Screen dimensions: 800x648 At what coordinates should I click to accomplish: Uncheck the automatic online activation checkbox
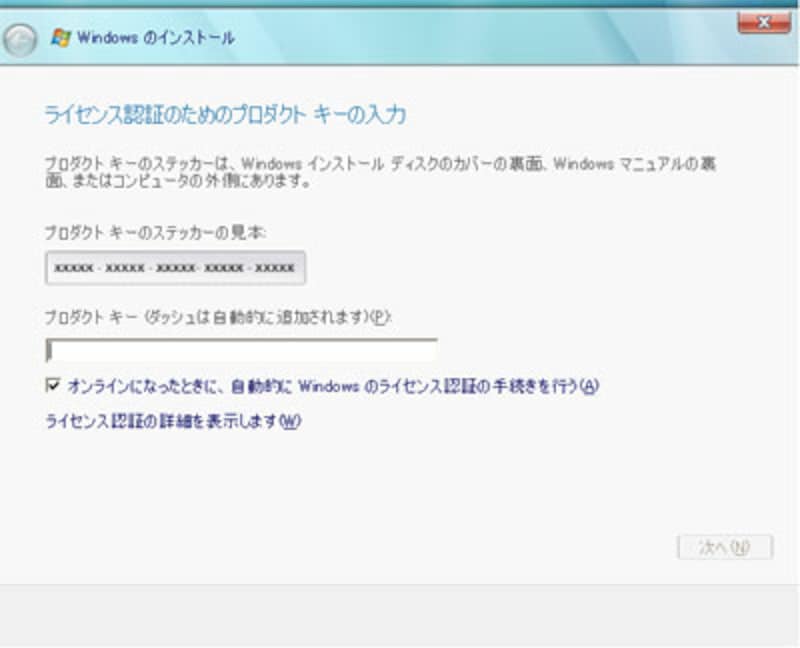point(53,385)
